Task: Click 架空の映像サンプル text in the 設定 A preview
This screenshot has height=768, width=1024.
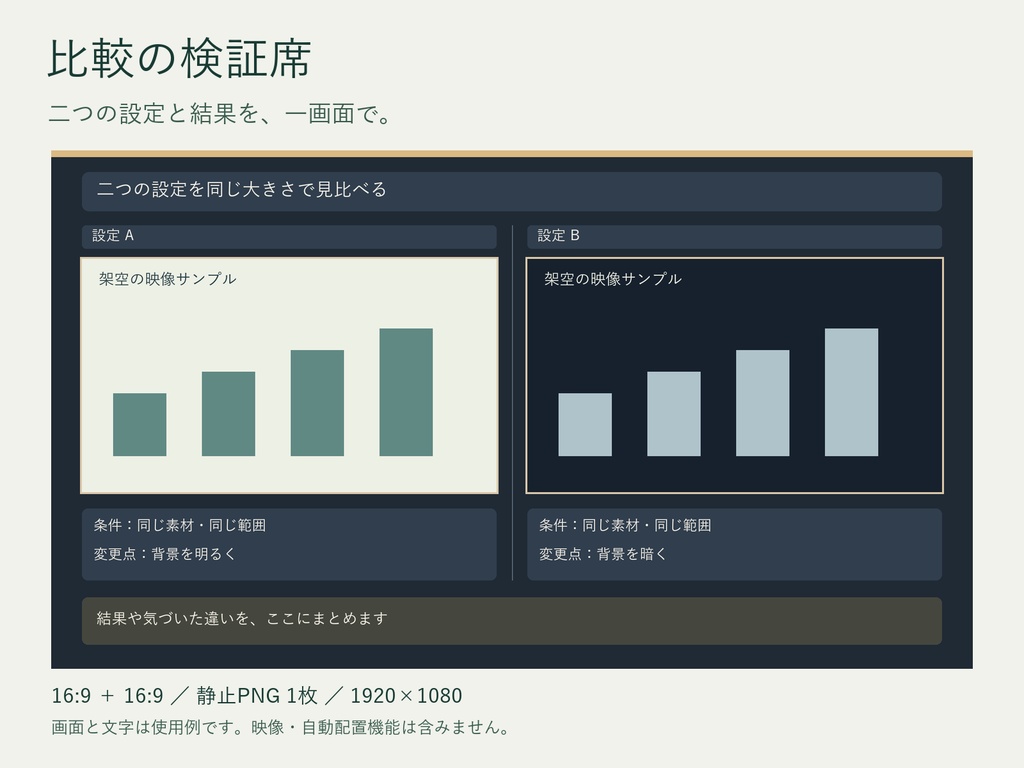Action: point(167,279)
